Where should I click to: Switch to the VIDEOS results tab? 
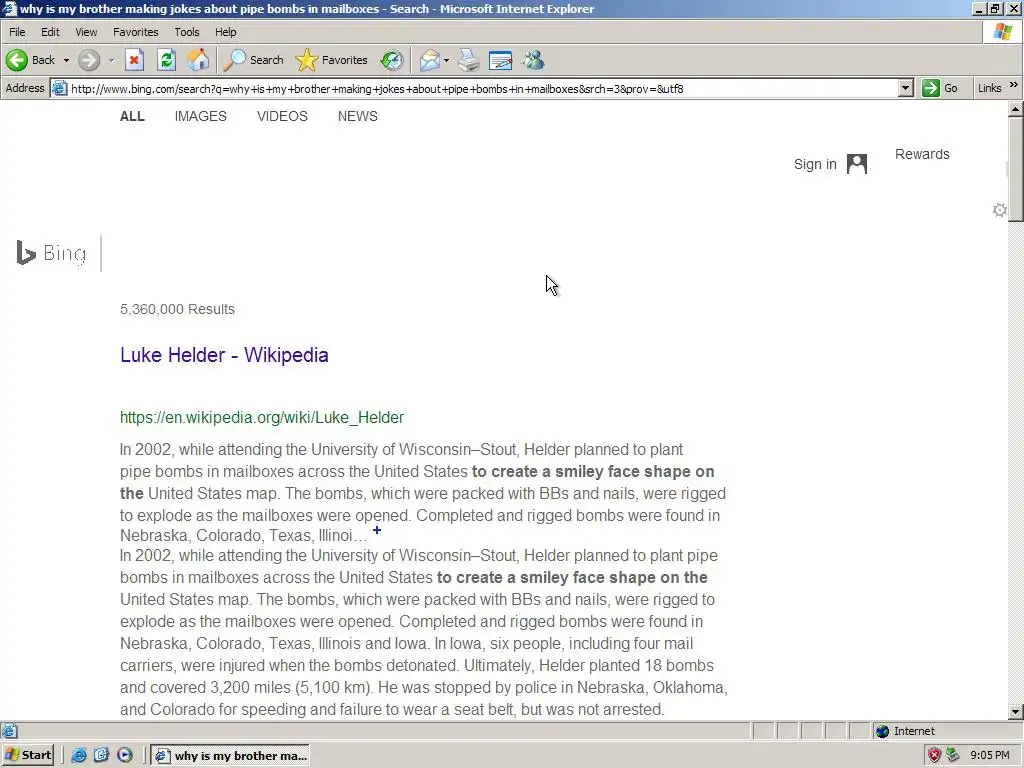282,116
